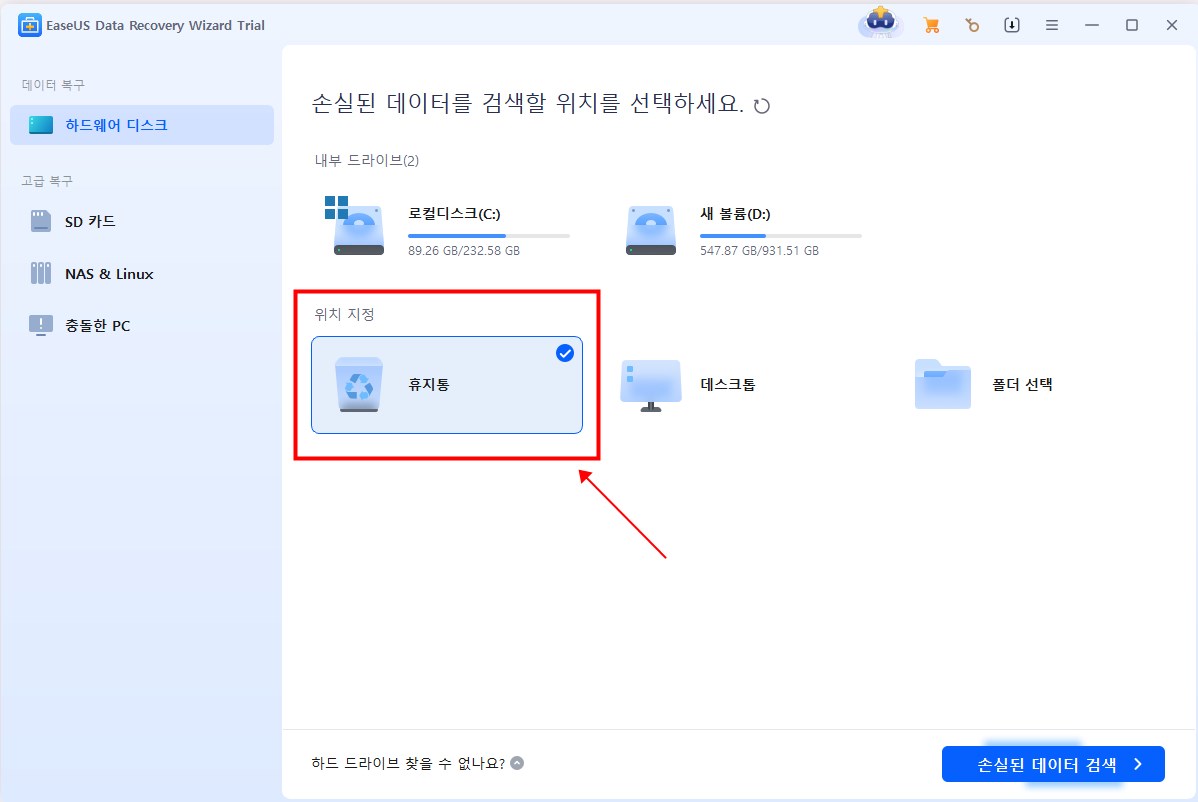Viewport: 1198px width, 802px height.
Task: Click the 로컬디스크(C:) label
Action: coord(455,214)
